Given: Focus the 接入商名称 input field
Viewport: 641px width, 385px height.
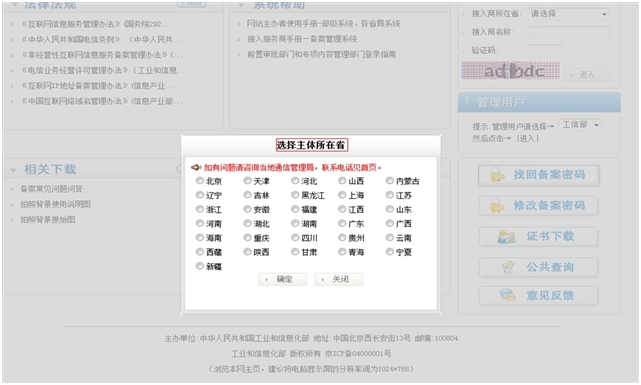Looking at the screenshot, I should point(569,32).
